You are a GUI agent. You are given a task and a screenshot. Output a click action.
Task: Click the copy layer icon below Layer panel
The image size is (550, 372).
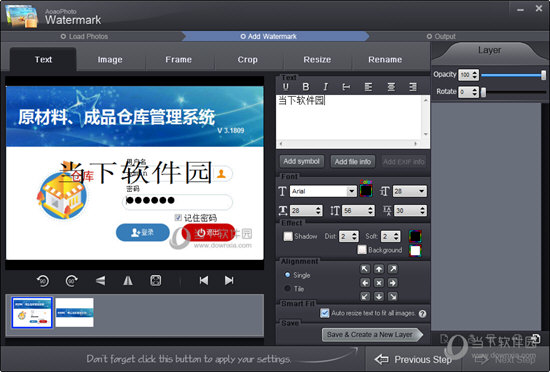[x=535, y=338]
